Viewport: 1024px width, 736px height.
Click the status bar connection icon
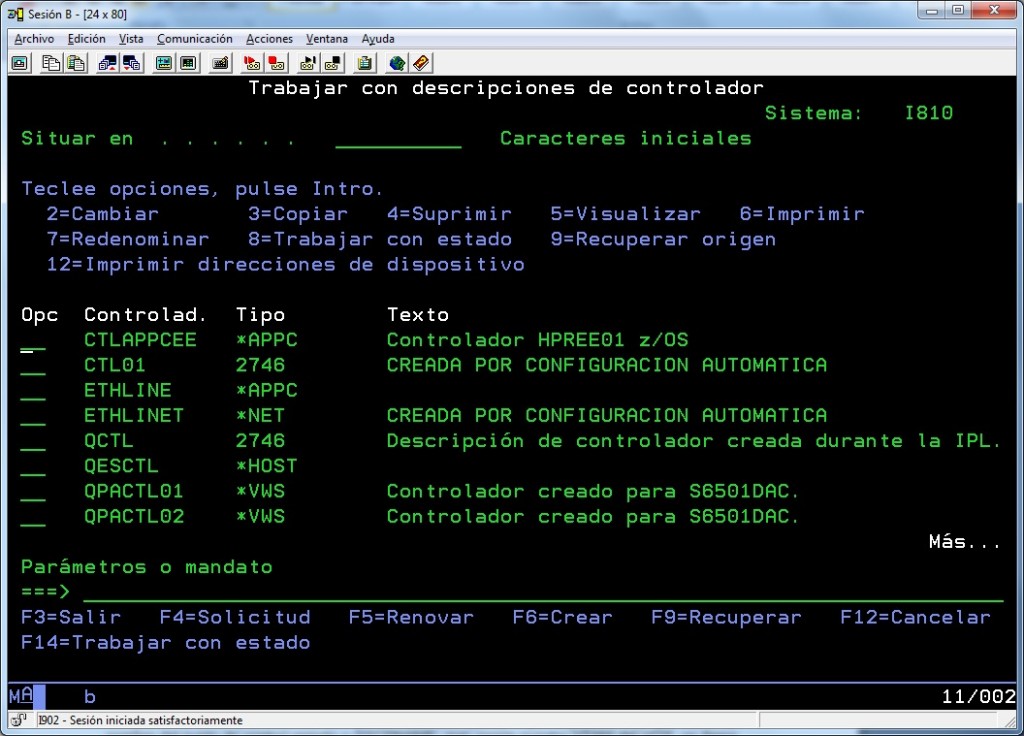(19, 720)
